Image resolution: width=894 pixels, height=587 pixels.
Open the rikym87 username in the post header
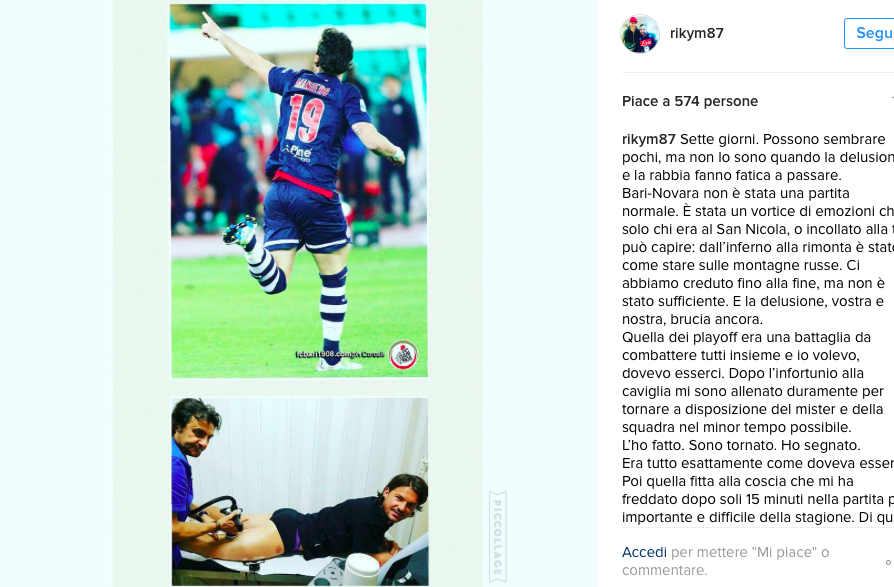pyautogui.click(x=697, y=33)
